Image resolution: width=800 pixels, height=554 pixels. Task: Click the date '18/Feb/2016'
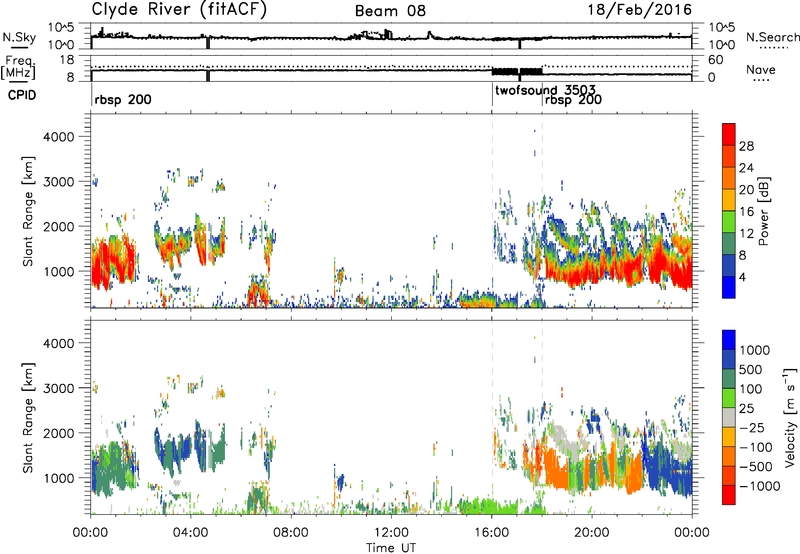[639, 10]
